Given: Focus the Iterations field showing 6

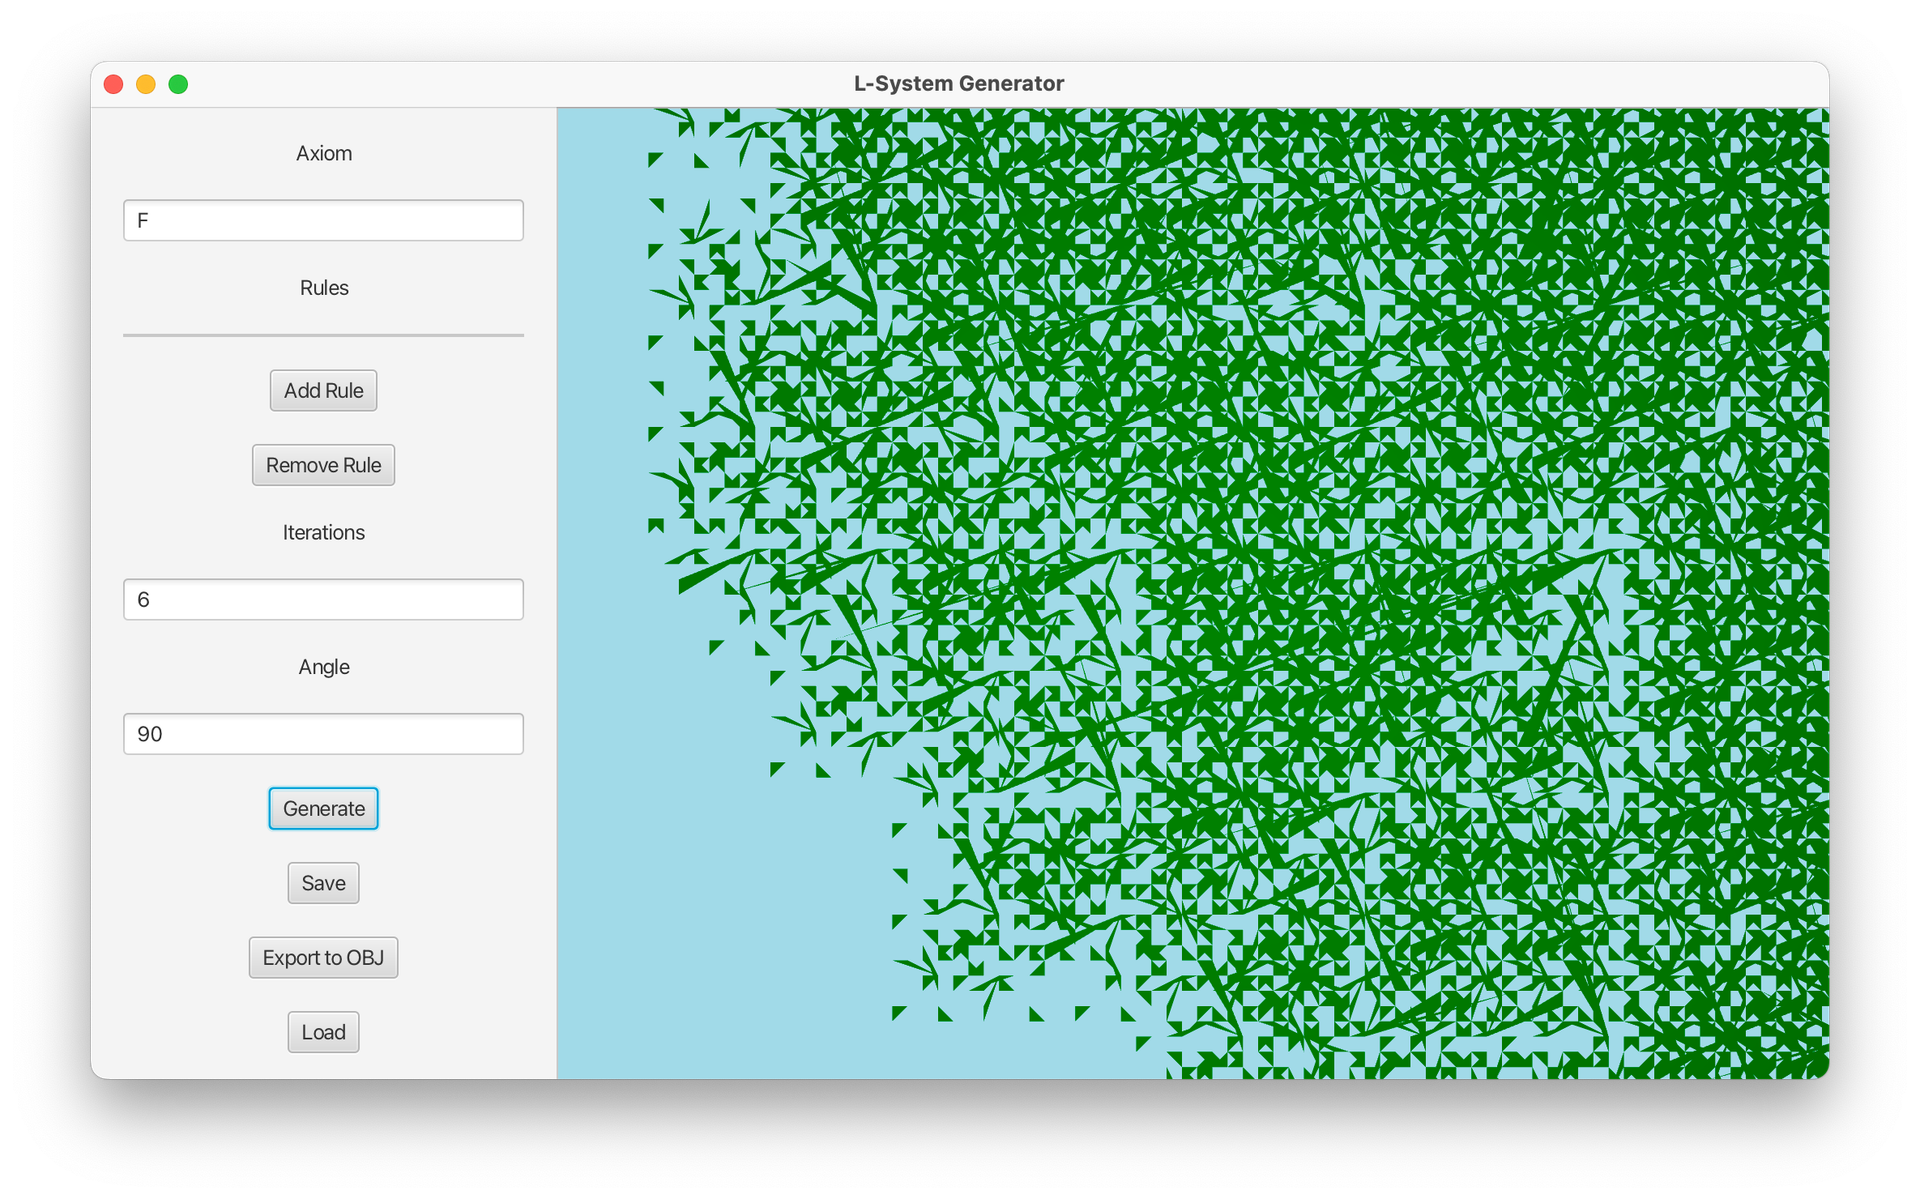Looking at the screenshot, I should [323, 599].
